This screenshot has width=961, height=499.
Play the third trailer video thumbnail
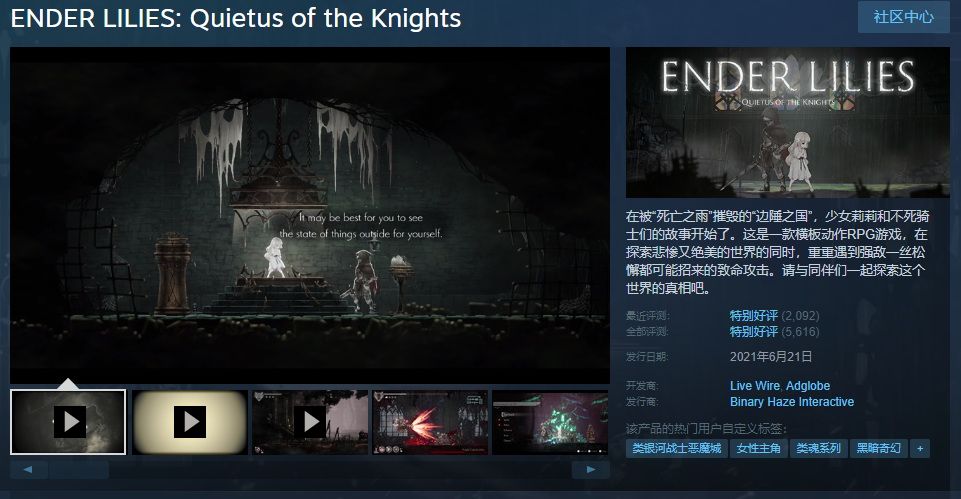[310, 422]
